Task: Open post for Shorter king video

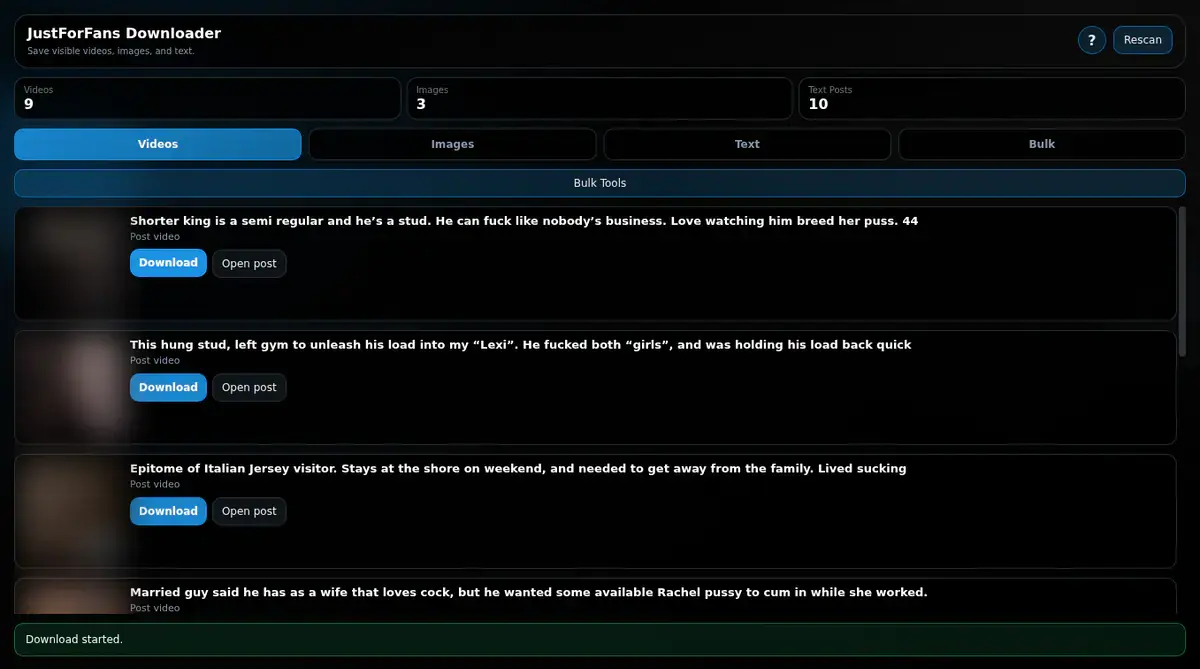Action: [x=249, y=264]
